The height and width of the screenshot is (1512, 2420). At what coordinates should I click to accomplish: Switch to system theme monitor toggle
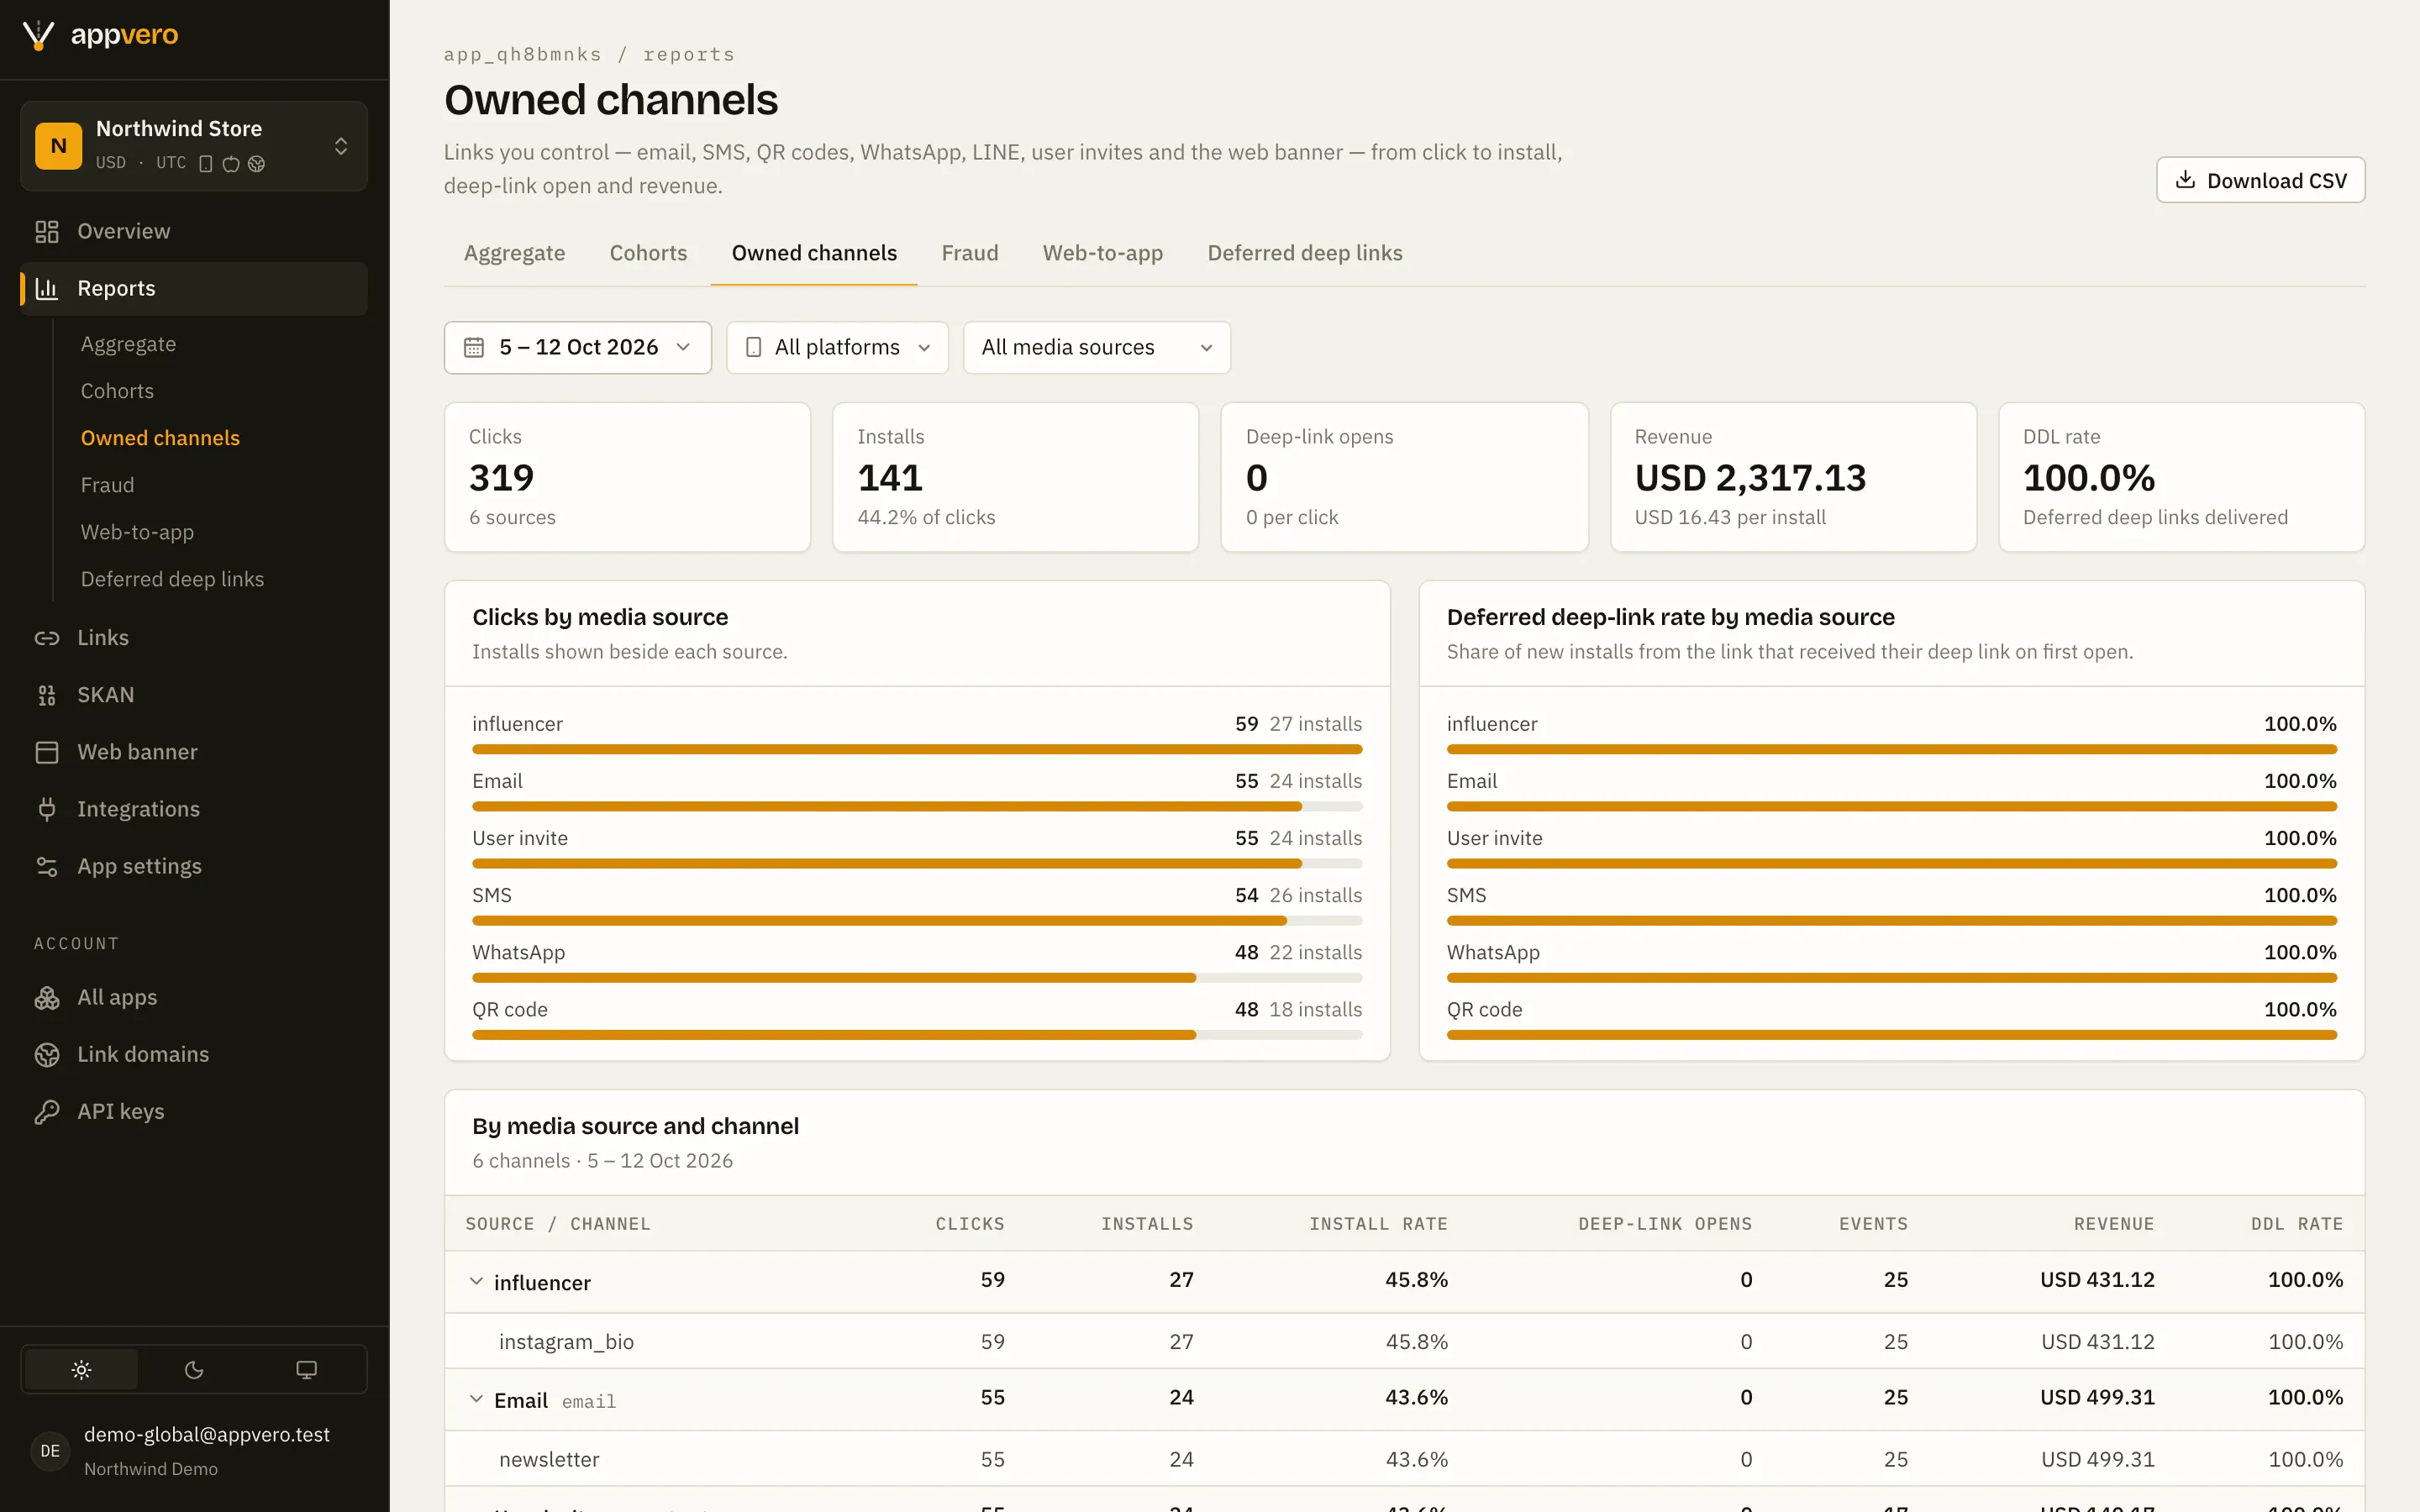tap(307, 1369)
